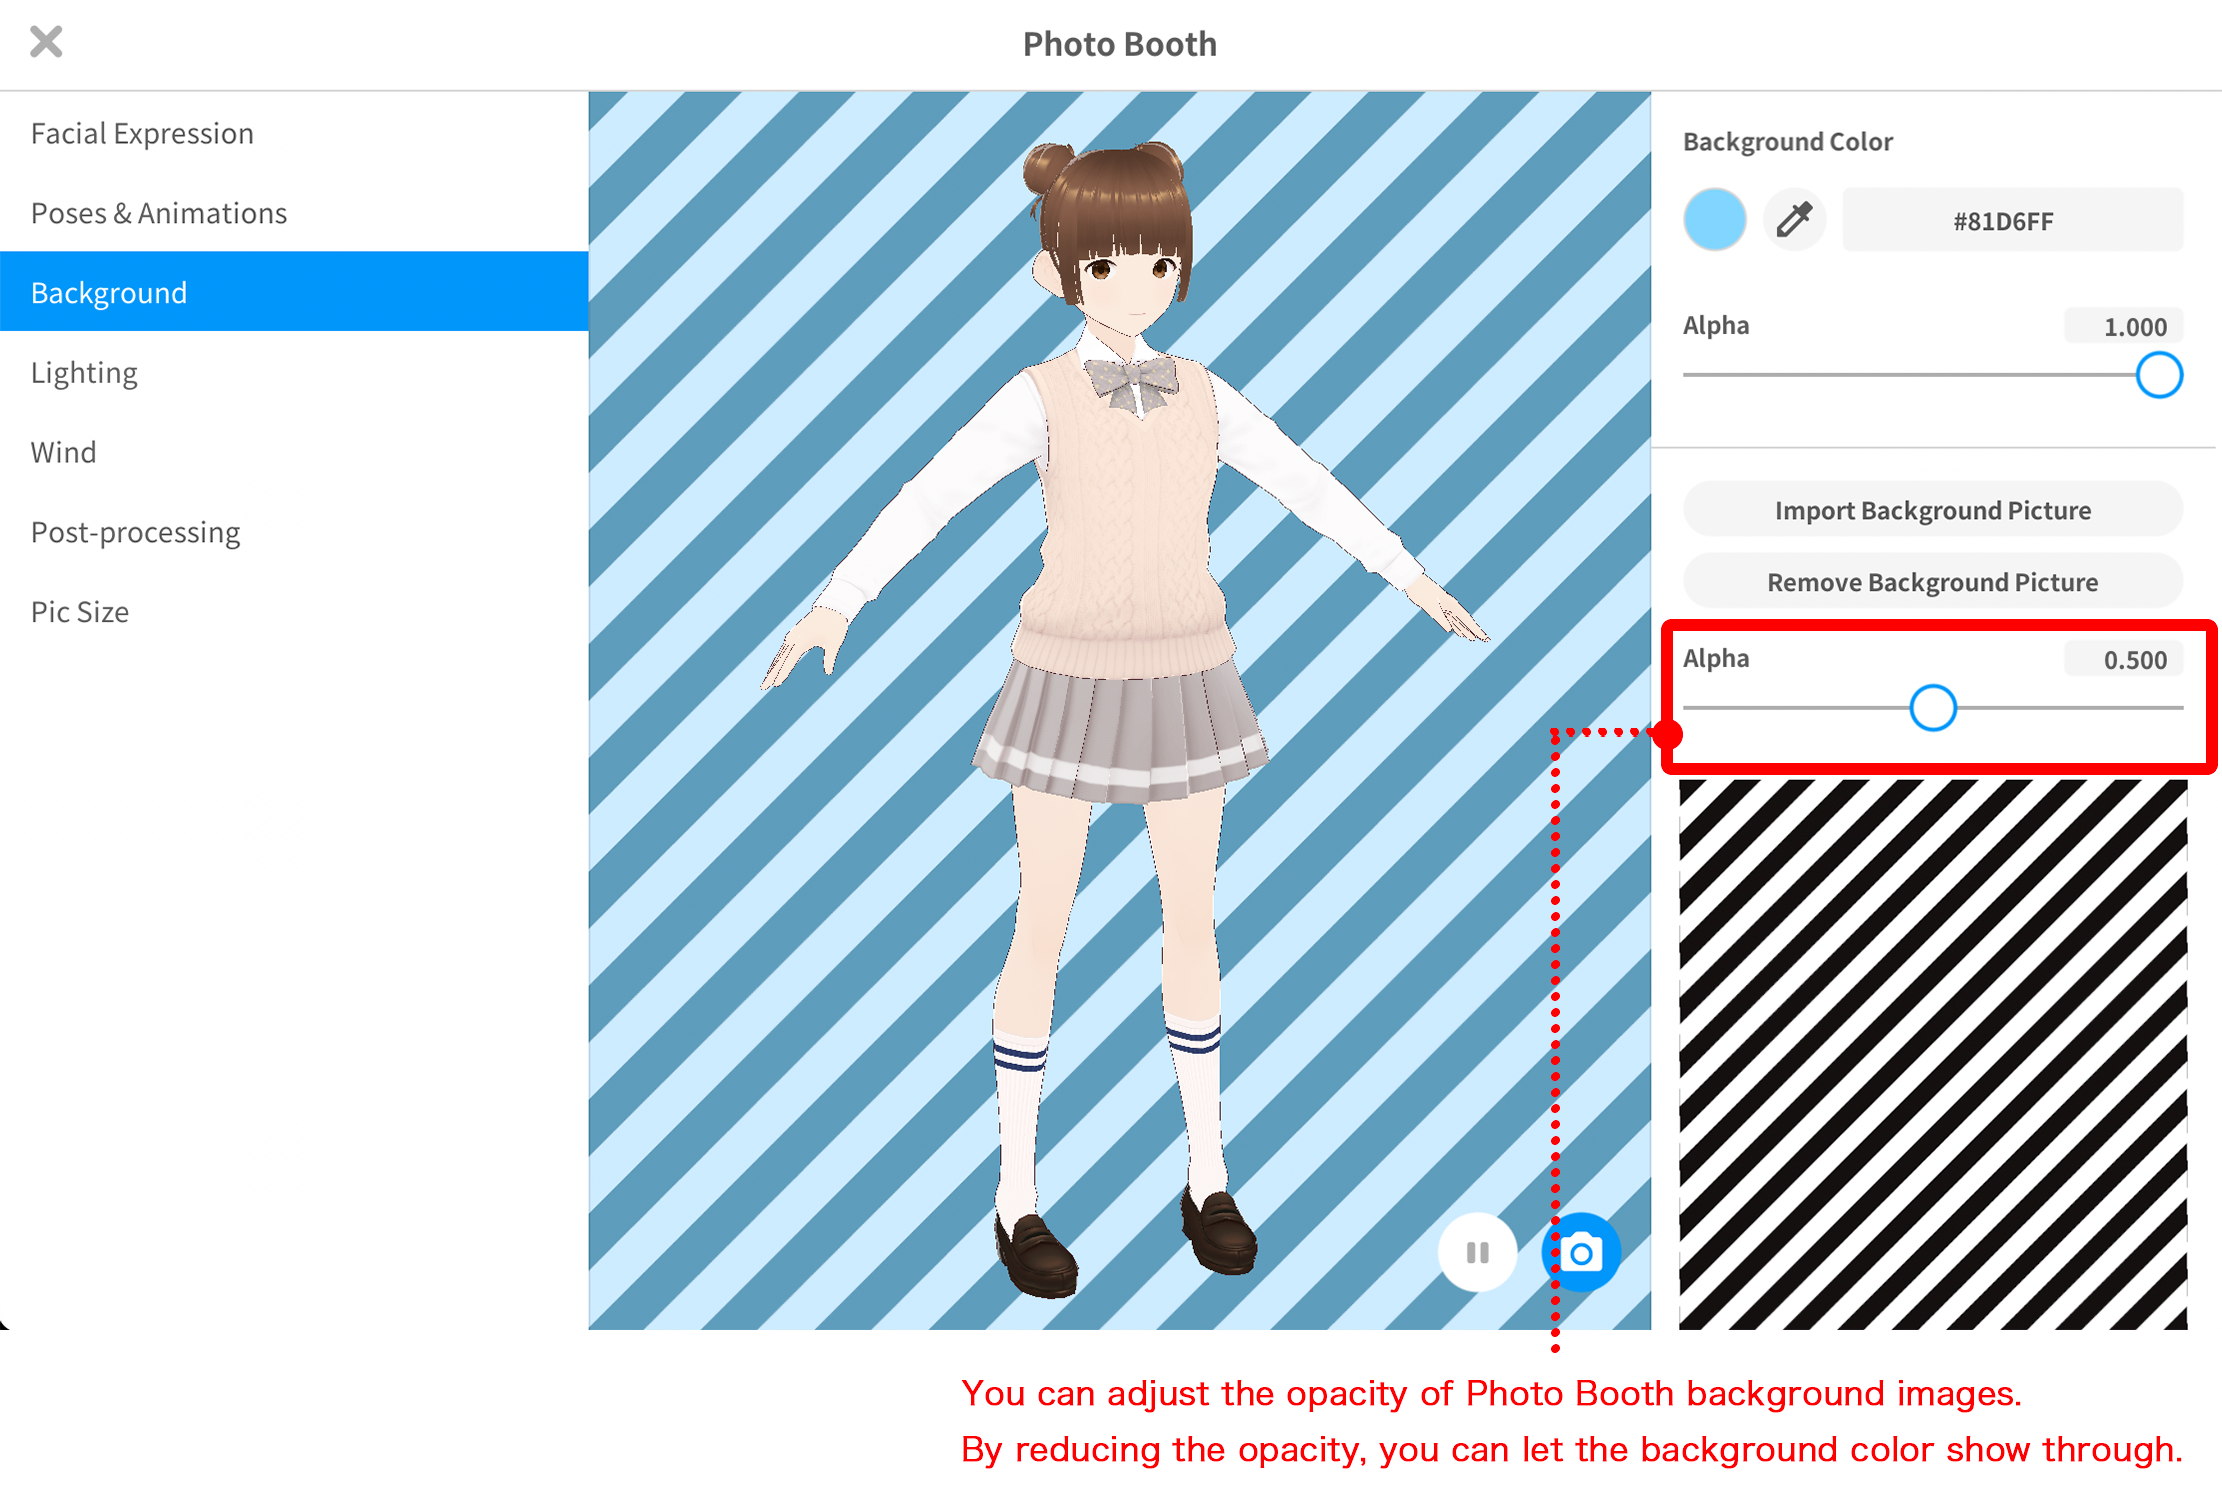Open Pic Size settings
Screen dimensions: 2222x1500
[x=294, y=611]
